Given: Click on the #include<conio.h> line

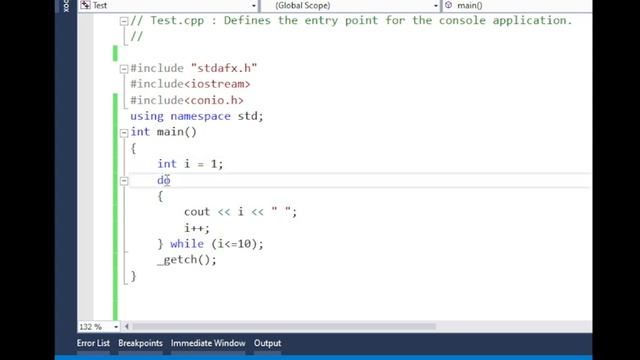Looking at the screenshot, I should pyautogui.click(x=187, y=100).
